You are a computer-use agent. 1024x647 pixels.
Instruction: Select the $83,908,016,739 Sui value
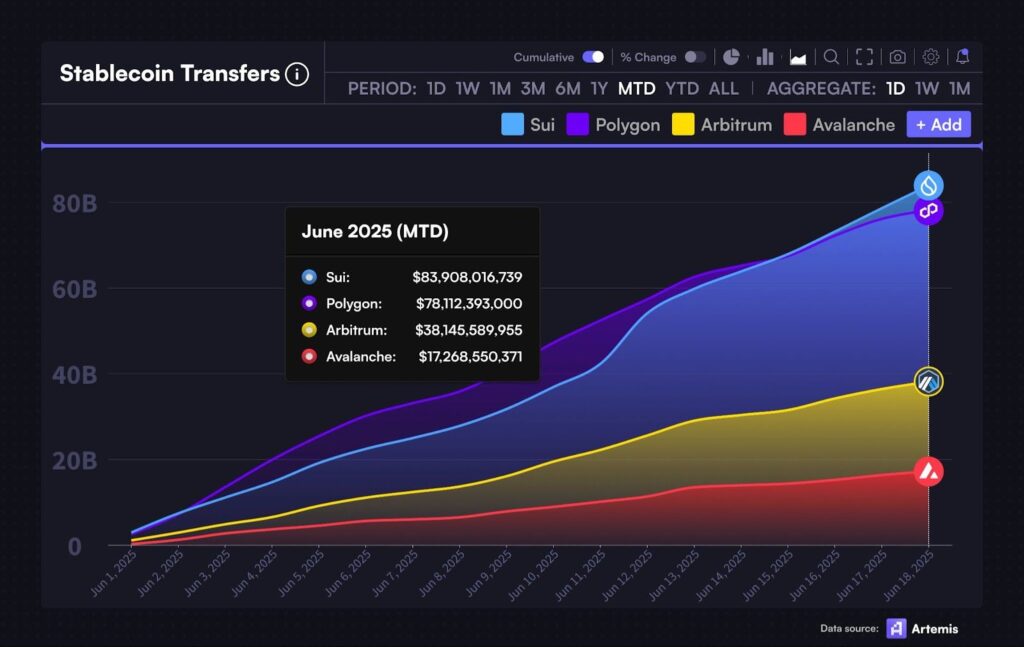tap(467, 277)
